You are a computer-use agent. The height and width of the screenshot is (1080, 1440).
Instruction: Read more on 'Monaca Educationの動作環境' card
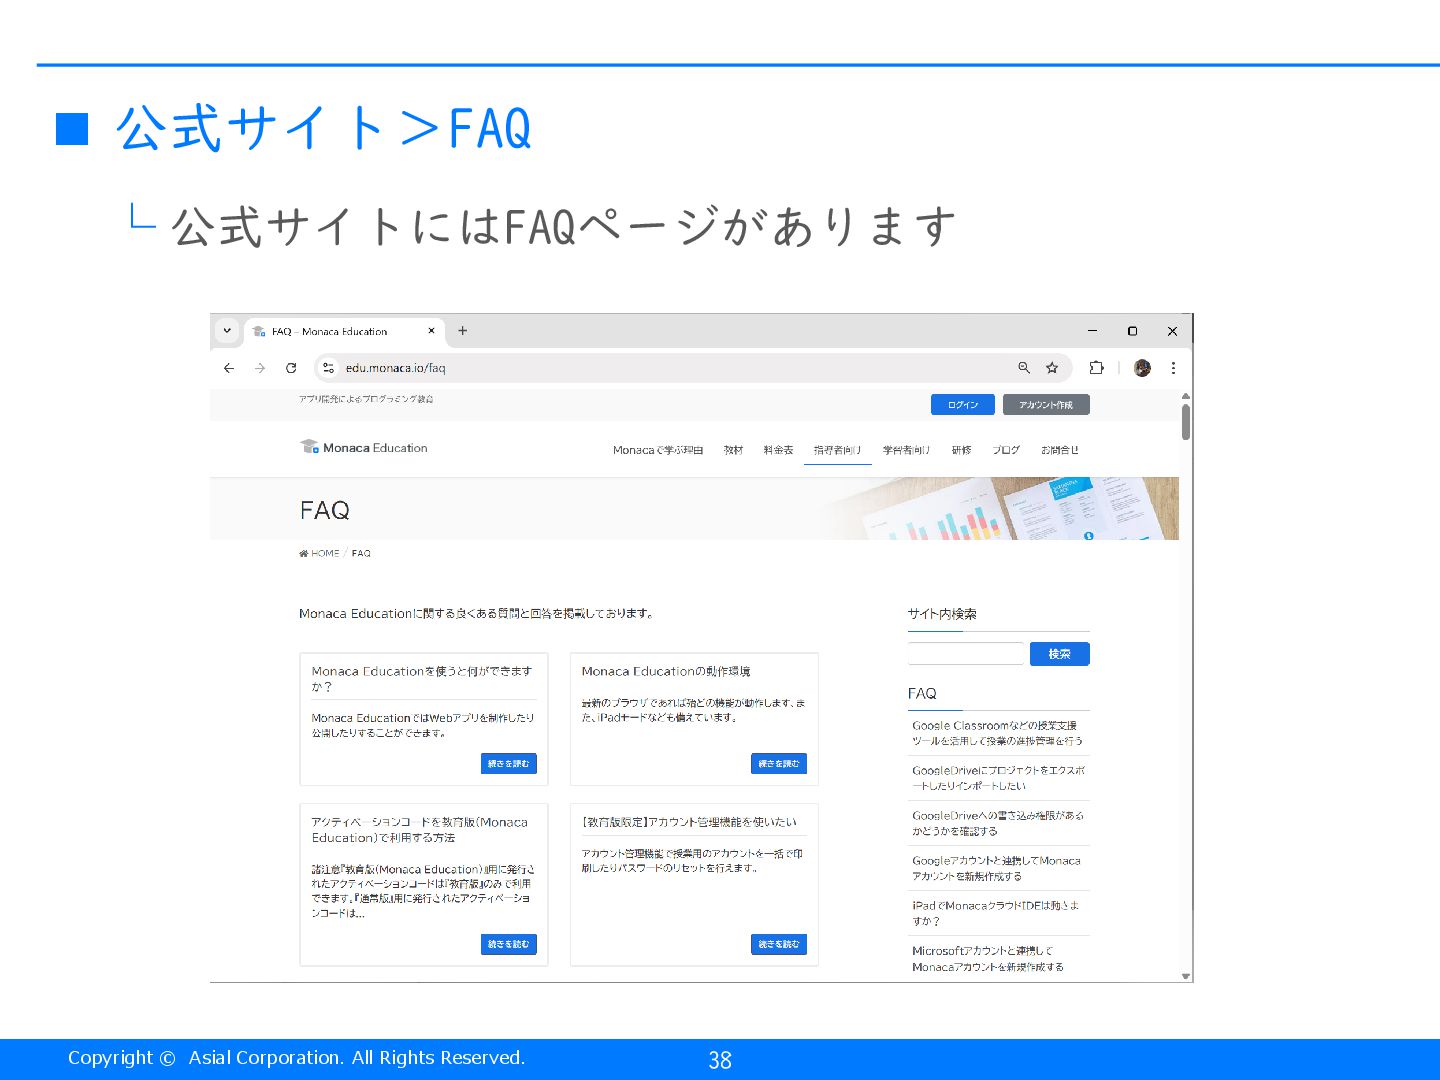point(778,763)
